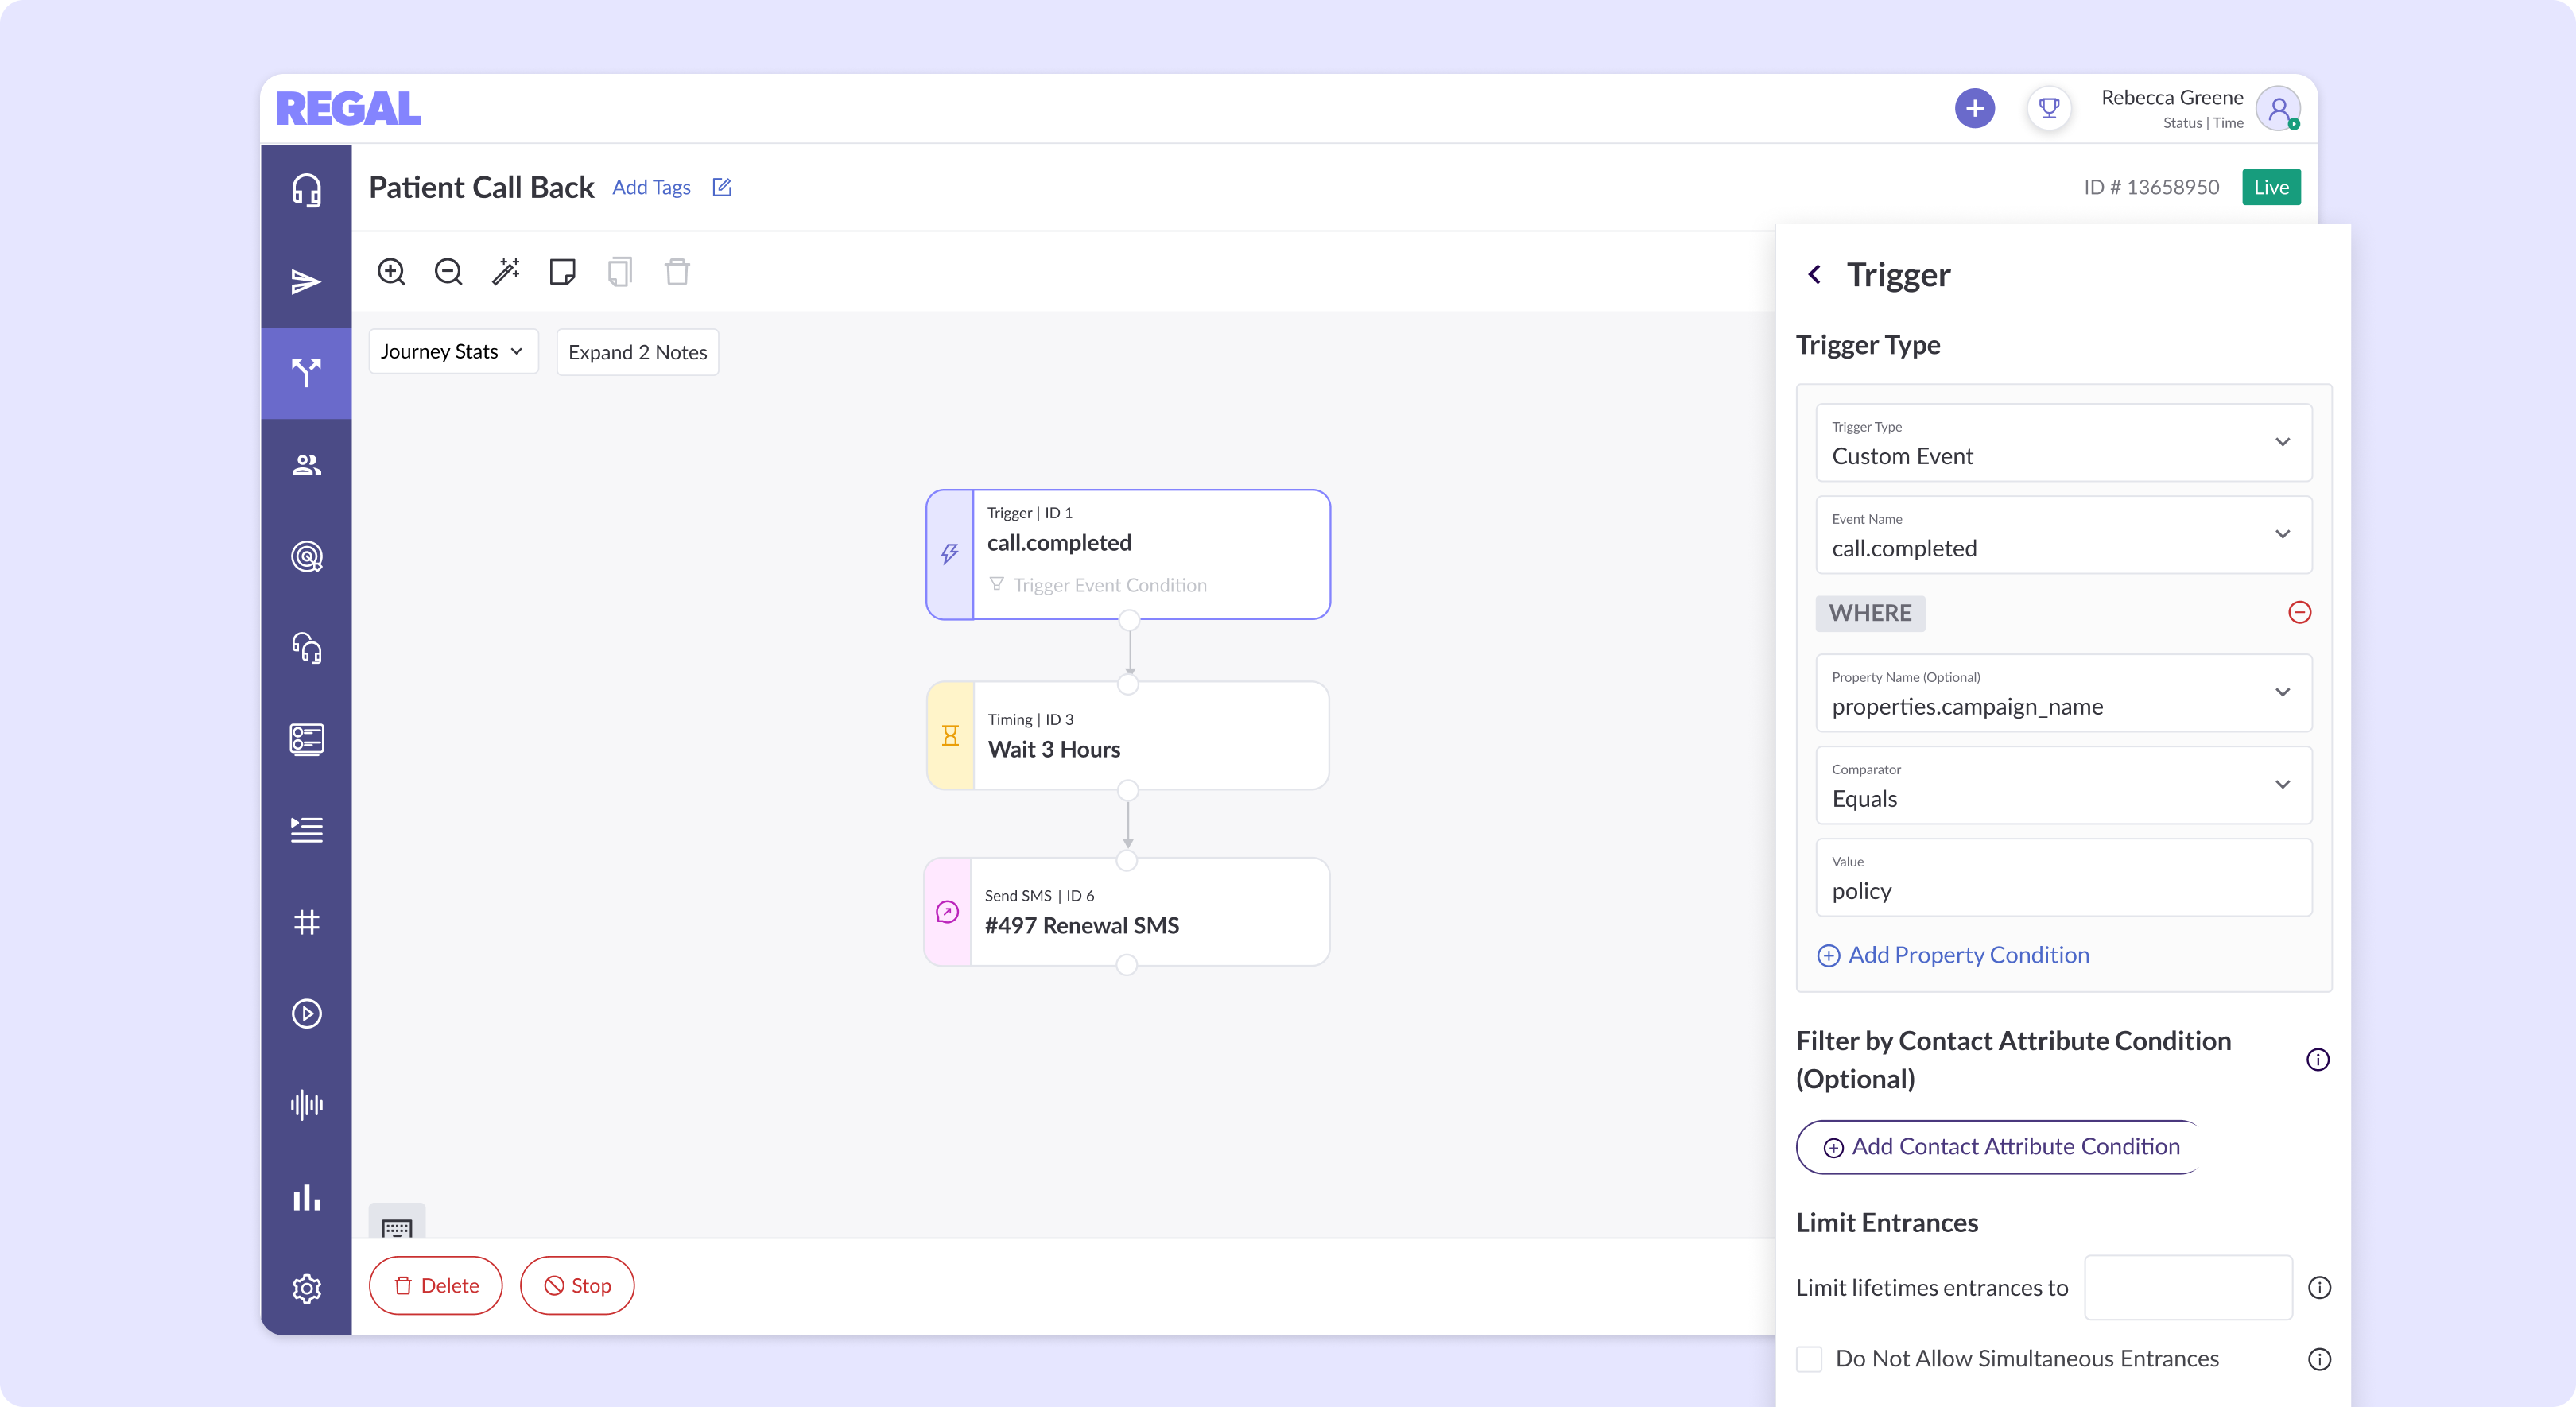The width and height of the screenshot is (2576, 1407).
Task: Click the trash icon in canvas toolbar
Action: click(x=677, y=272)
